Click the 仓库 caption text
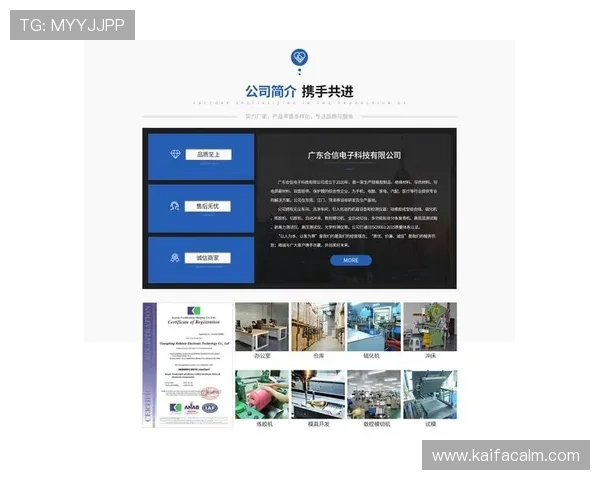The height and width of the screenshot is (480, 600). tap(318, 356)
